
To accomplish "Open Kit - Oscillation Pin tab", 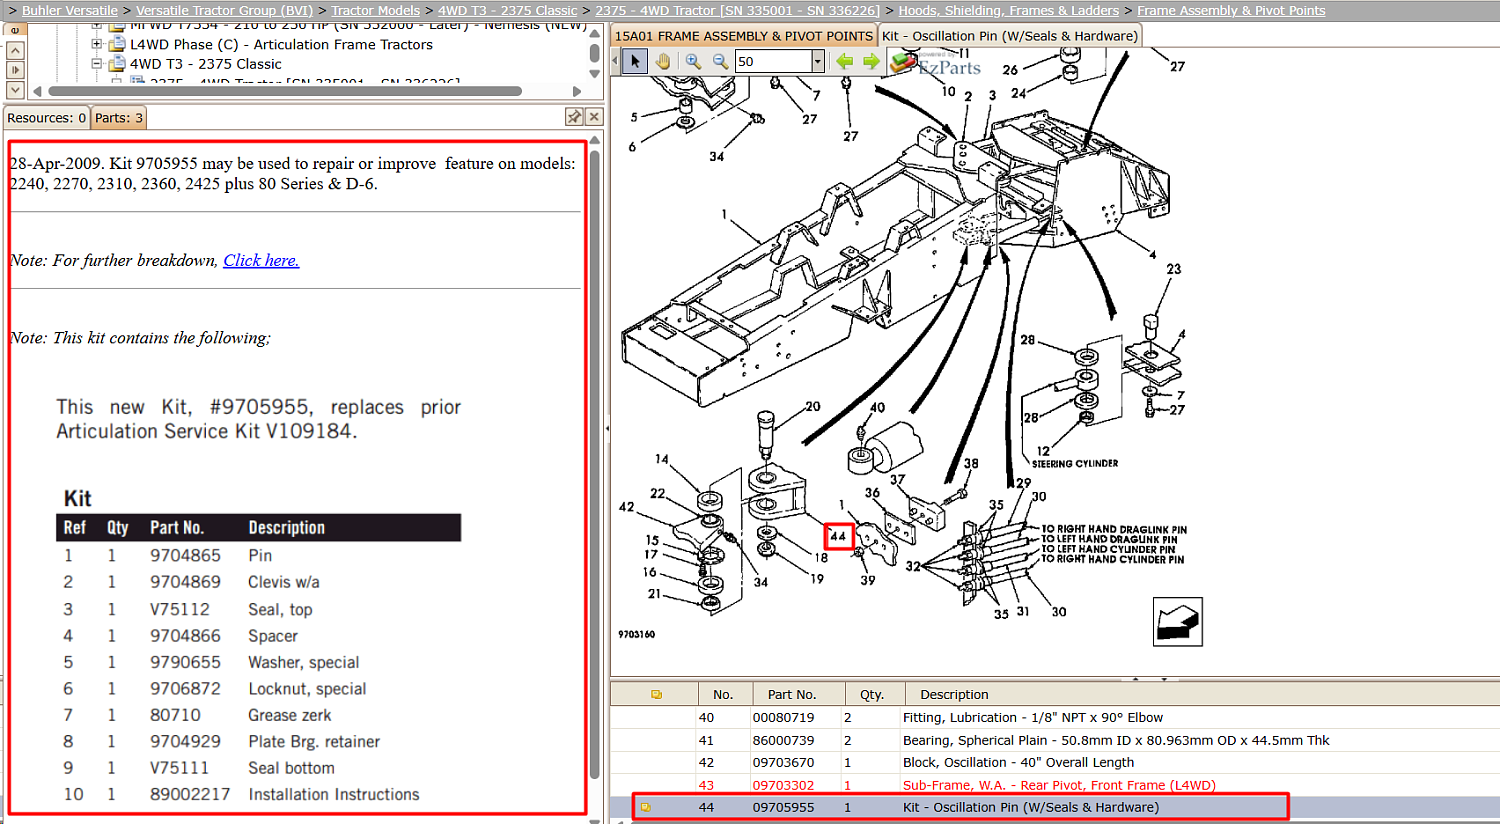I will point(1010,36).
